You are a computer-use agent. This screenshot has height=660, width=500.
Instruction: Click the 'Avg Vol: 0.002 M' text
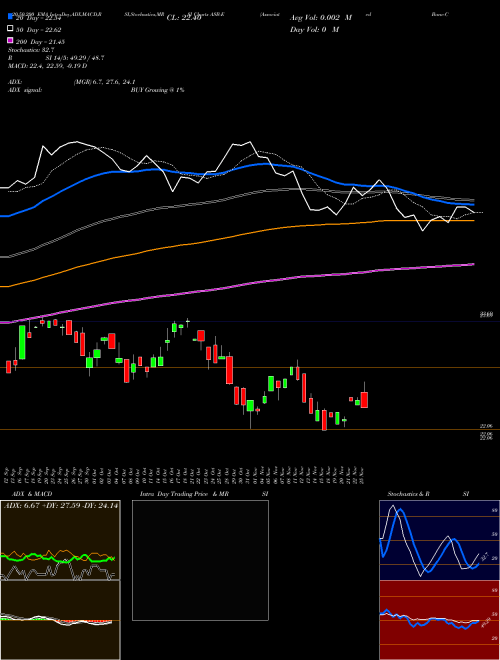(x=321, y=18)
